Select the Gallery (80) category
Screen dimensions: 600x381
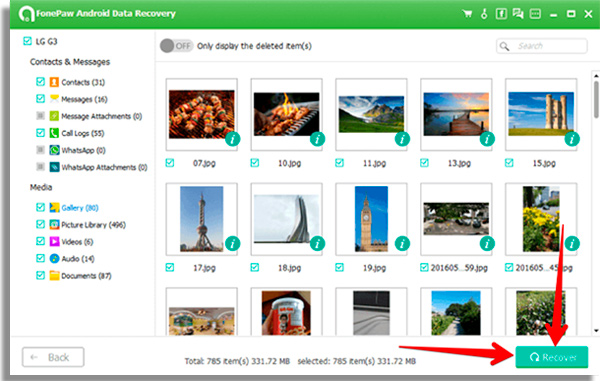[80, 208]
